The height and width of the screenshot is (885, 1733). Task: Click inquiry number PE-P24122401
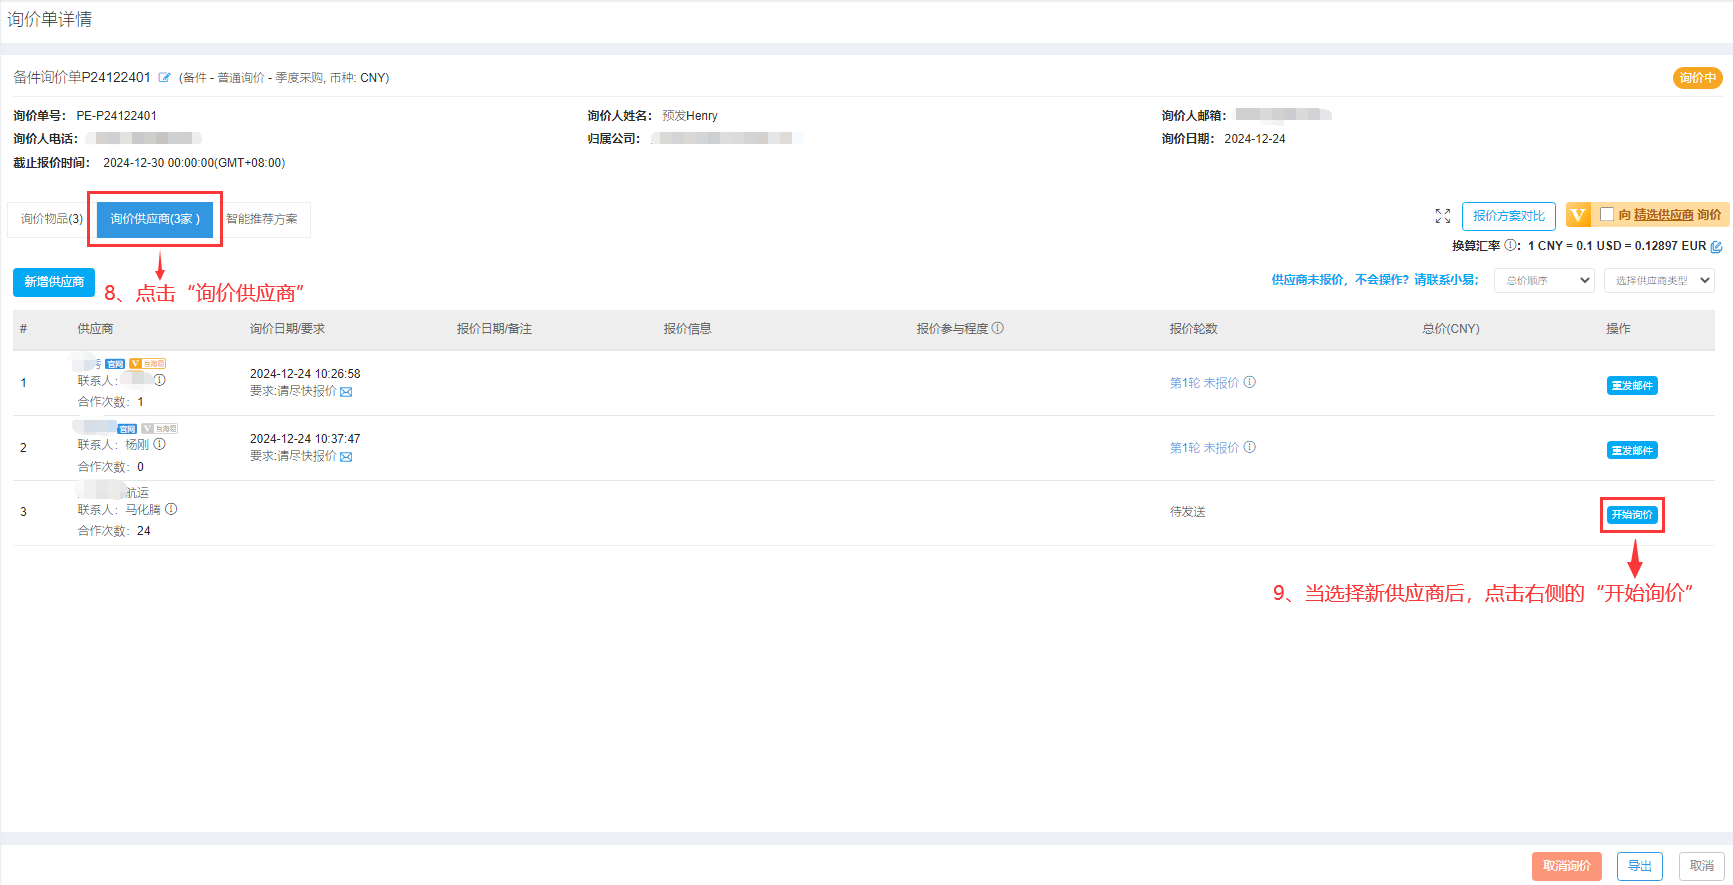pos(116,116)
